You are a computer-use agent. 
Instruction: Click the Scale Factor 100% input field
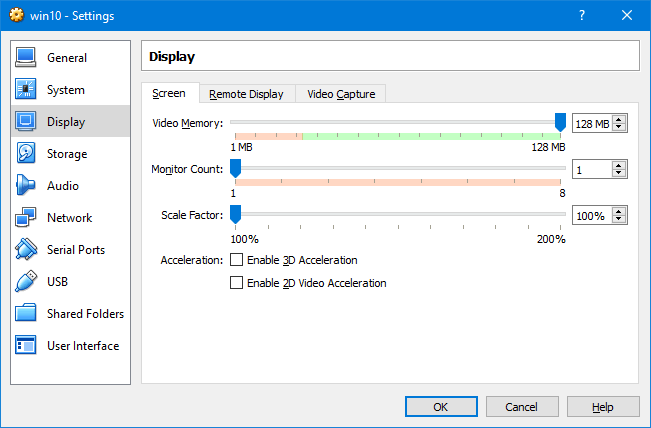tap(592, 215)
